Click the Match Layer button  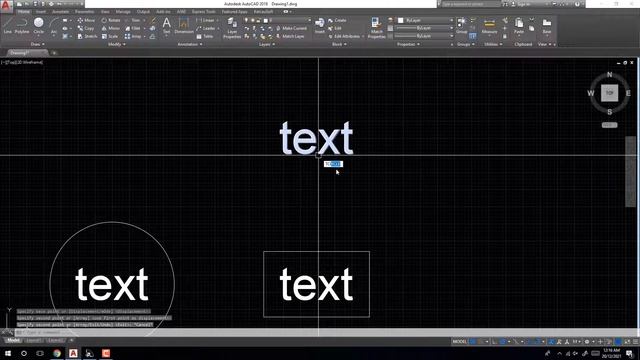coord(290,36)
